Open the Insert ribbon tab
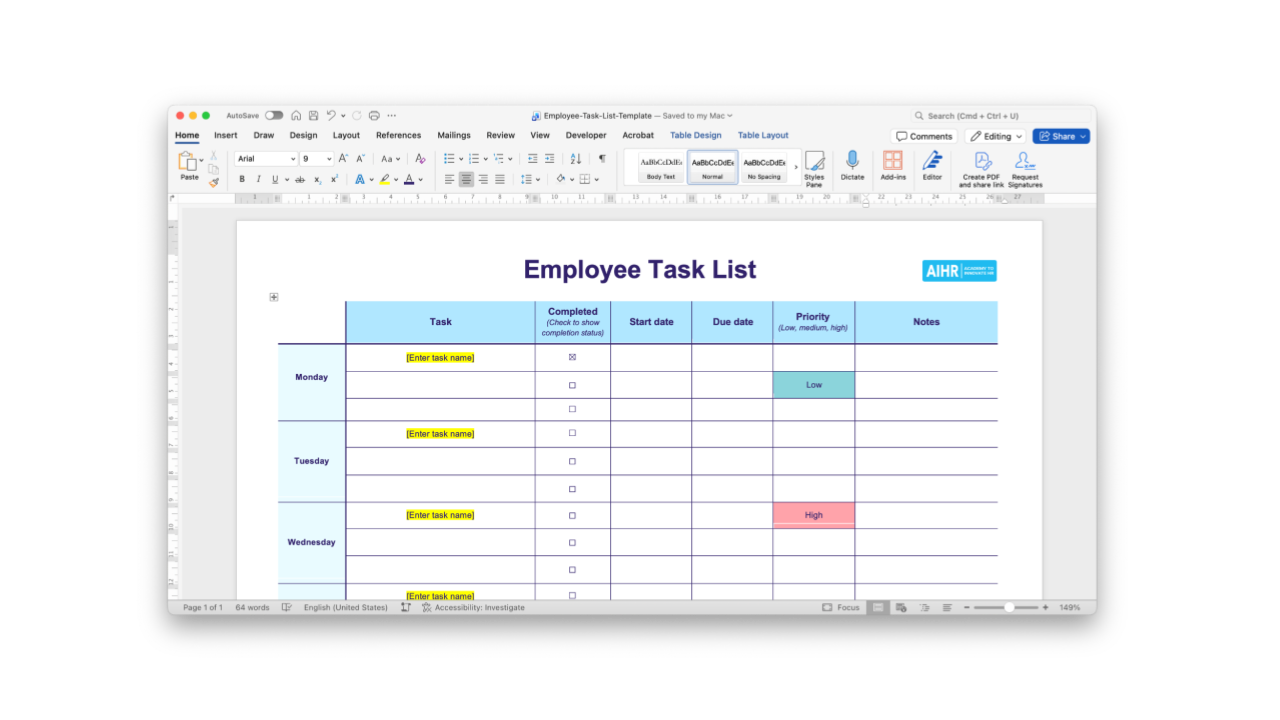The height and width of the screenshot is (720, 1280). (225, 135)
